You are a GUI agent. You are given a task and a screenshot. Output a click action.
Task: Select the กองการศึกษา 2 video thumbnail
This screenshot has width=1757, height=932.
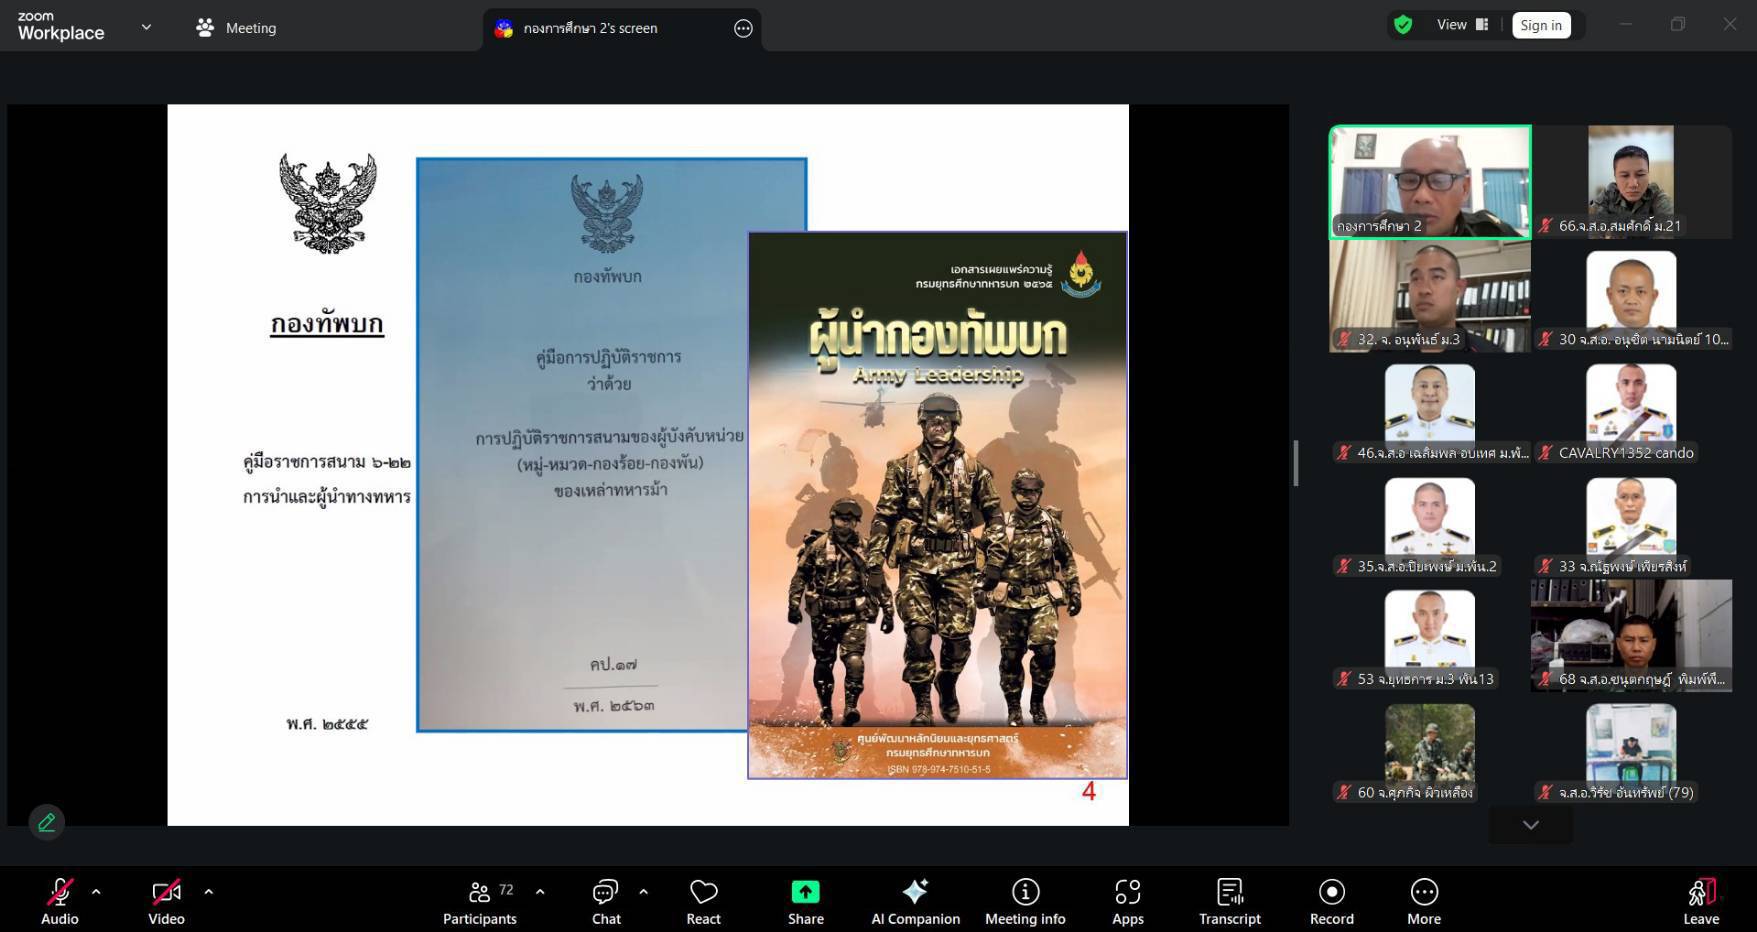click(x=1429, y=181)
